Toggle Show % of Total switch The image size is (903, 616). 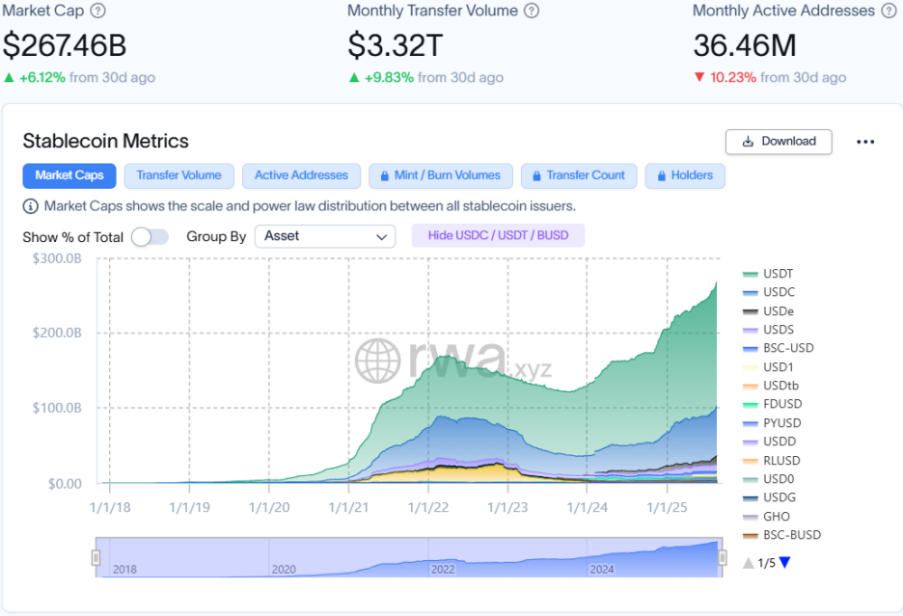pos(149,237)
